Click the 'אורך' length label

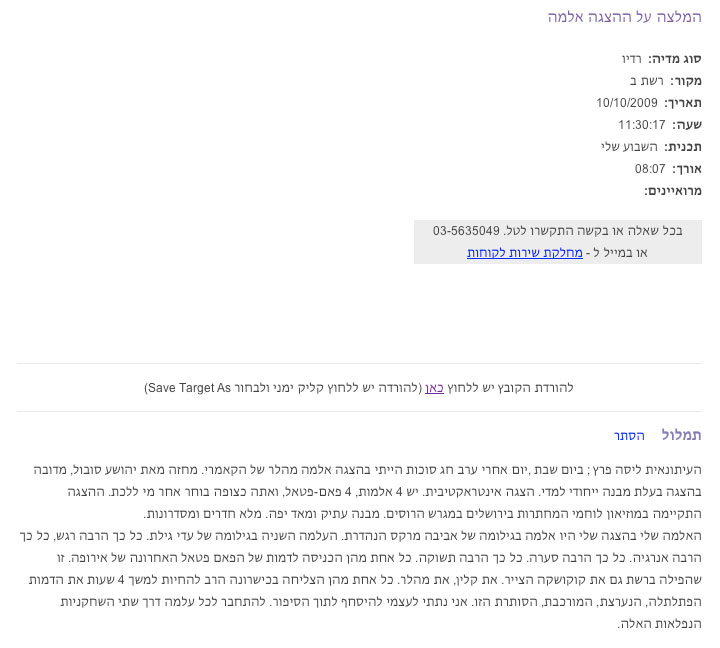point(687,169)
